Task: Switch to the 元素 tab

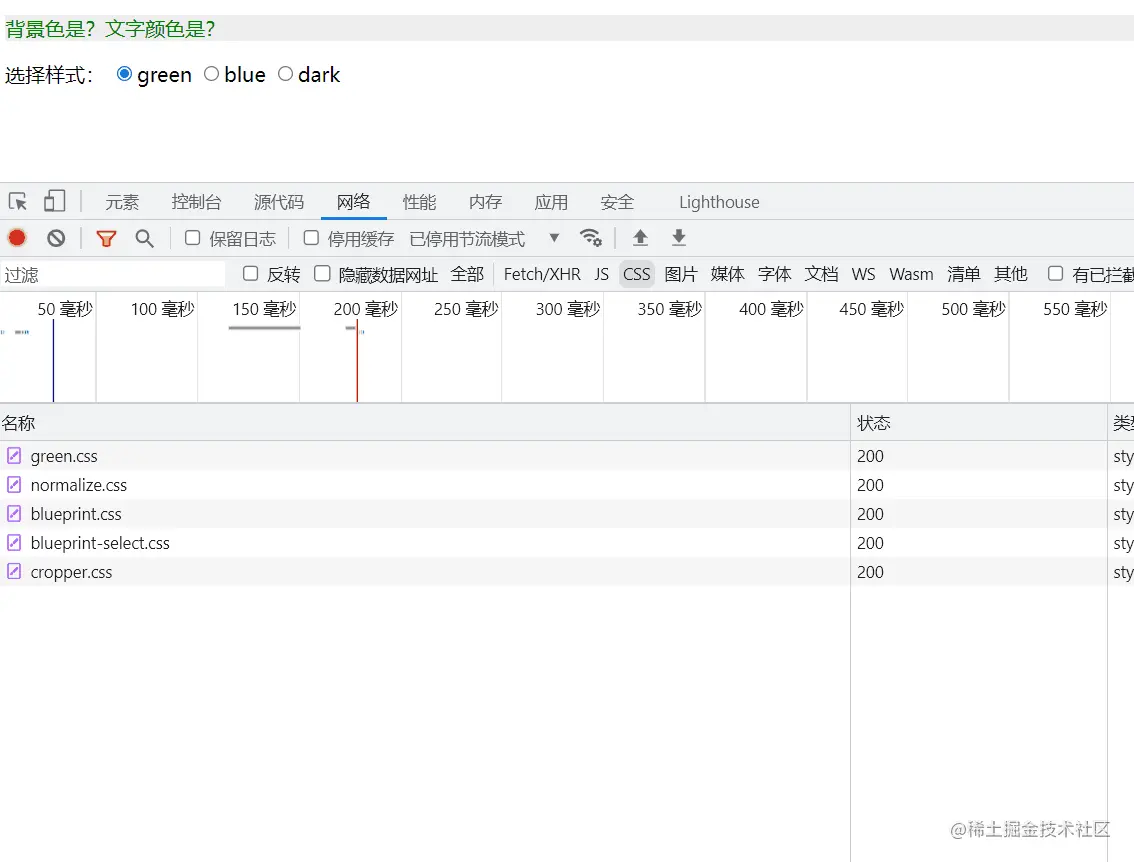Action: pyautogui.click(x=122, y=202)
